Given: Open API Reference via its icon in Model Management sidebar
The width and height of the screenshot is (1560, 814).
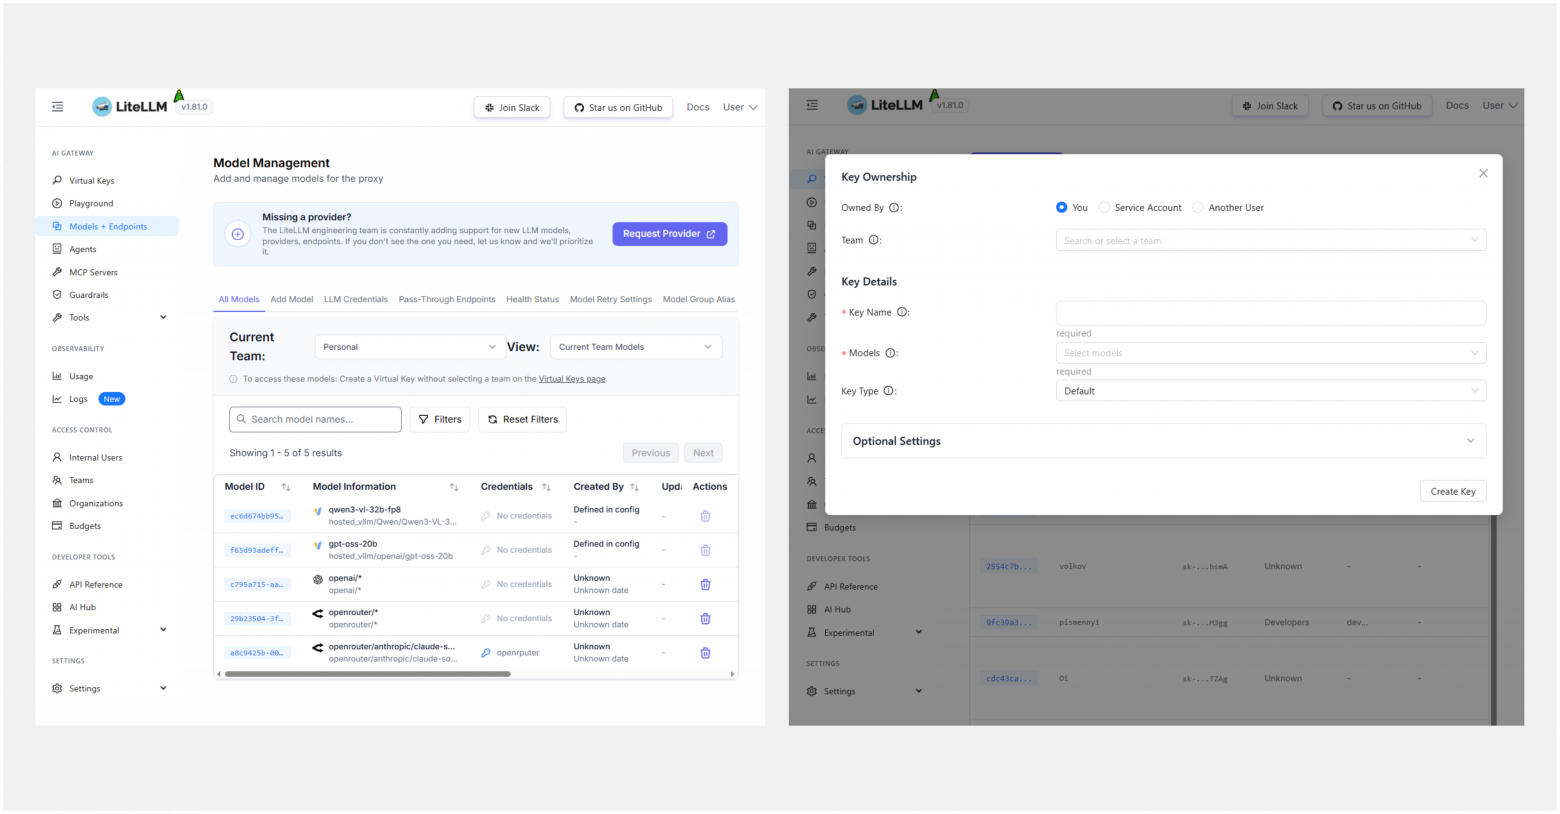Looking at the screenshot, I should [57, 585].
